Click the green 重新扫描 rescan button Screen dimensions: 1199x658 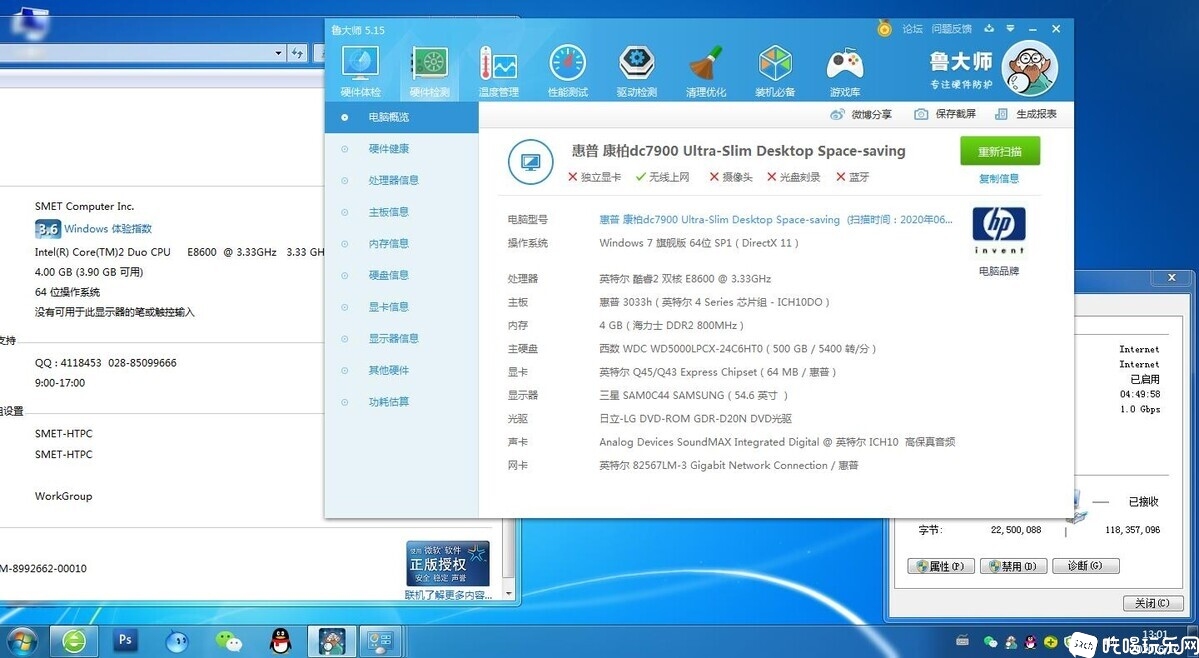[1000, 151]
